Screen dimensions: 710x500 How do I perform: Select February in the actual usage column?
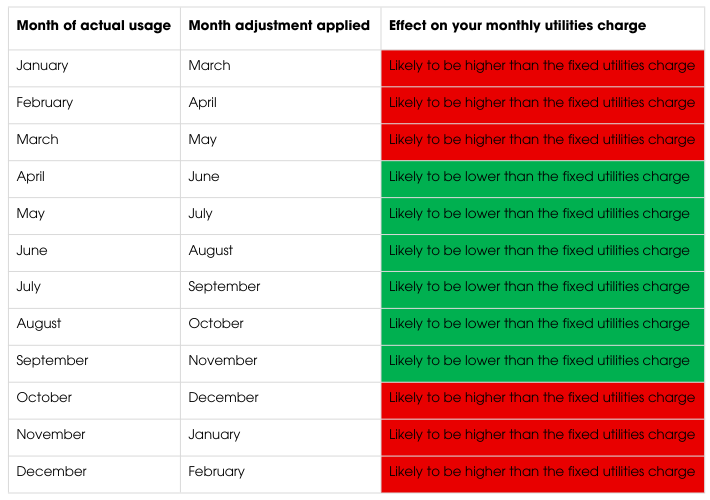point(45,103)
